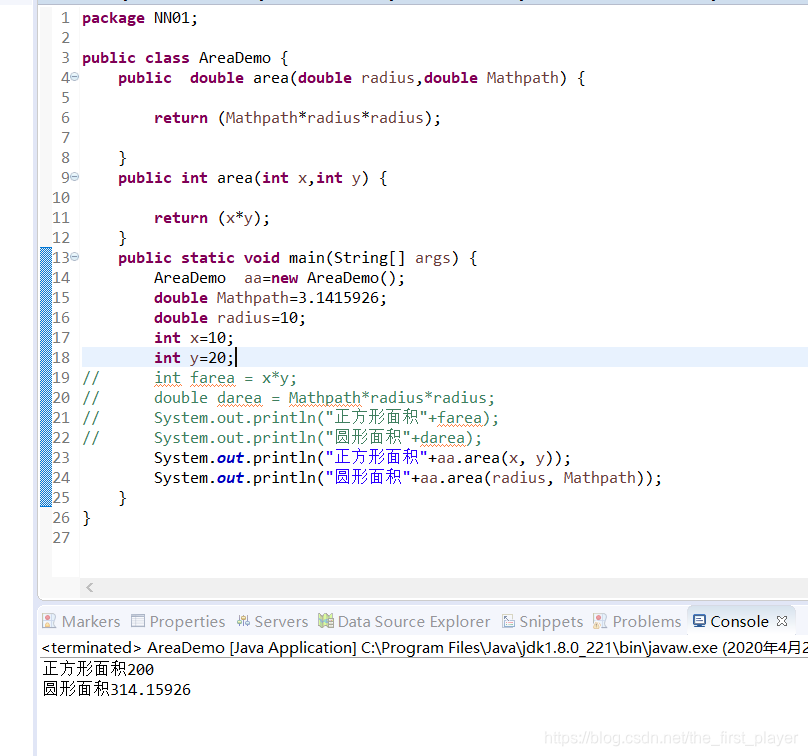Collapse the area(int x,int y) method fold

(x=75, y=177)
